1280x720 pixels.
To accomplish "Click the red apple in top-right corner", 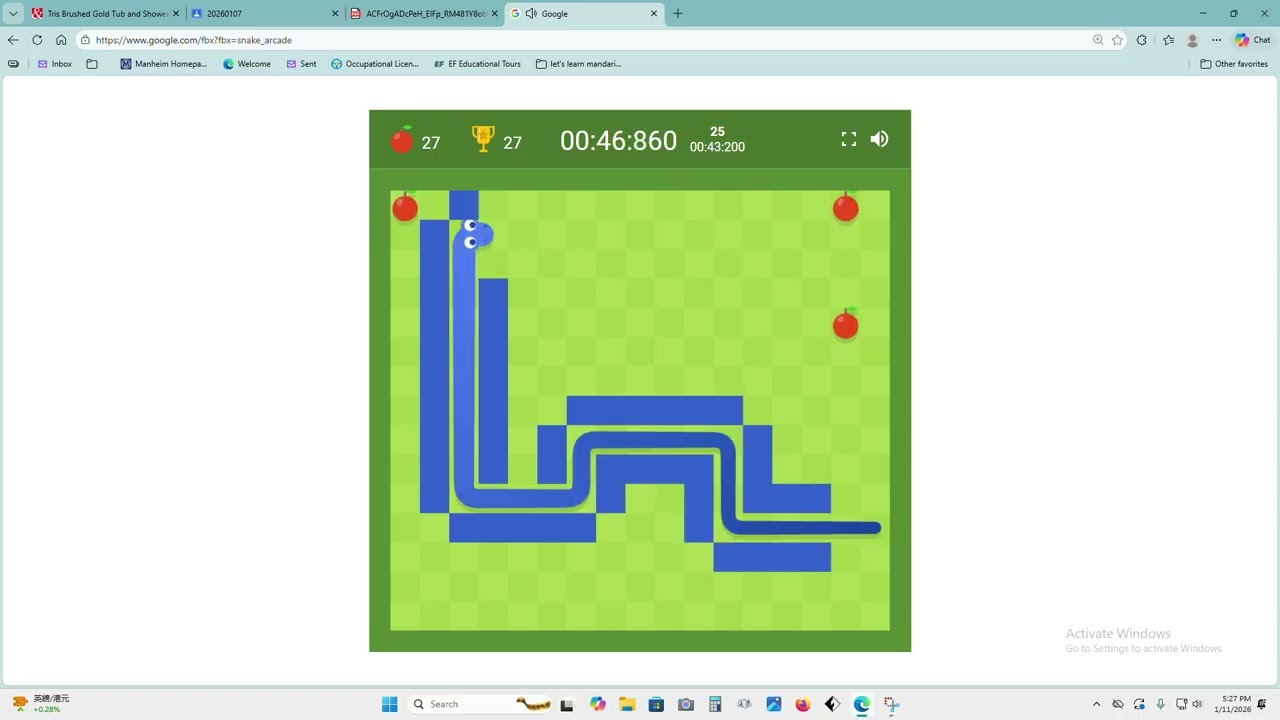I will point(845,207).
